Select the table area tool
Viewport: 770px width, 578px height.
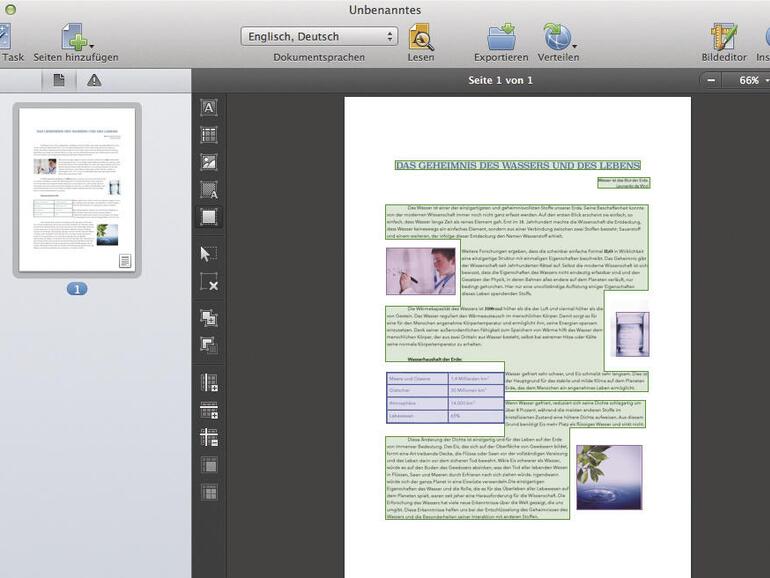209,135
